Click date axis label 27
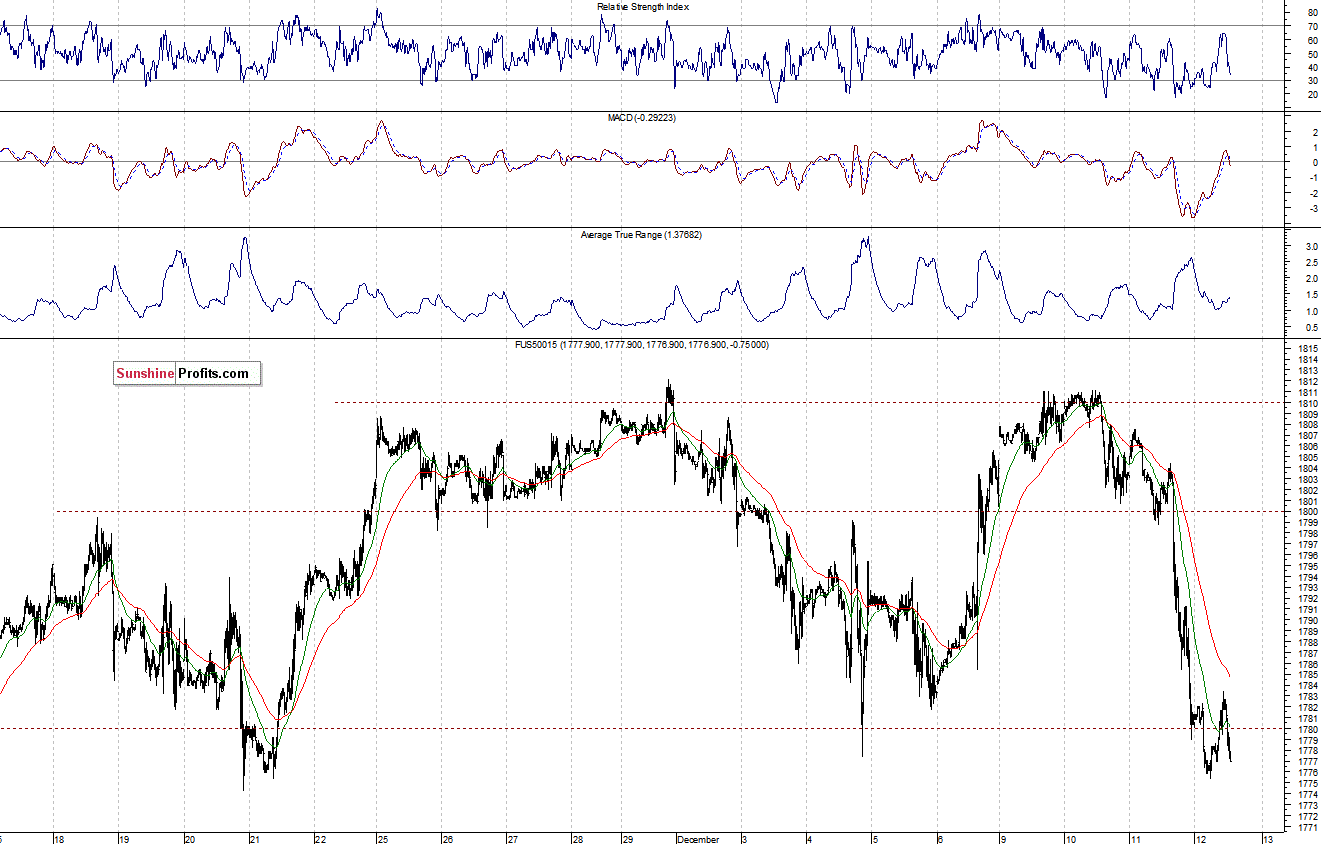The width and height of the screenshot is (1321, 844). point(512,839)
